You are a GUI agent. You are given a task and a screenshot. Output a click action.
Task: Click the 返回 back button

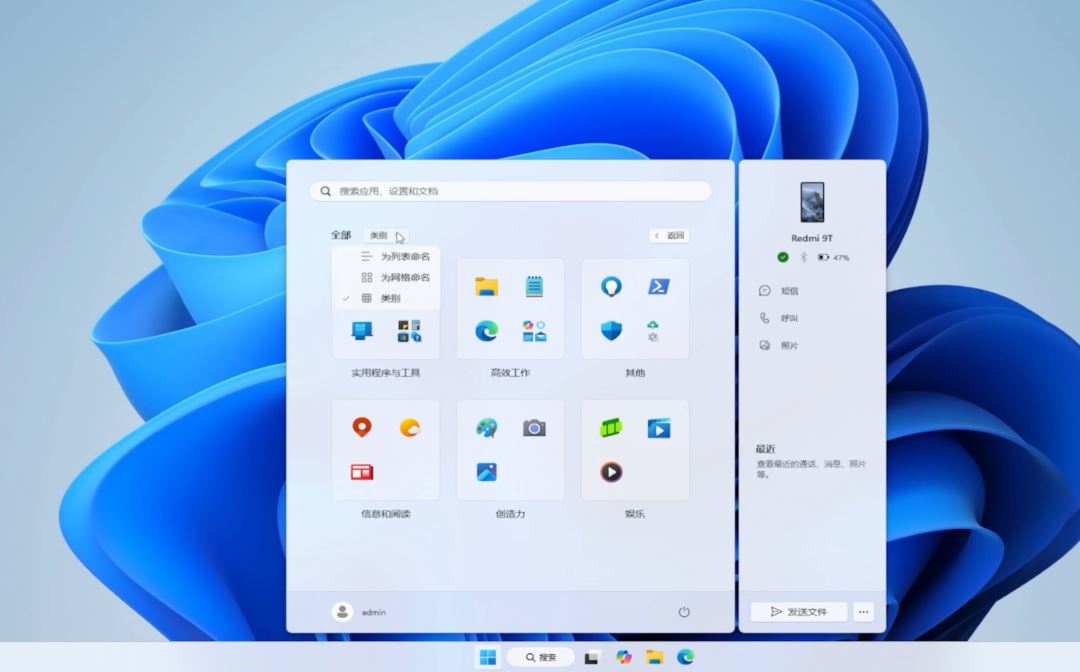(x=669, y=236)
